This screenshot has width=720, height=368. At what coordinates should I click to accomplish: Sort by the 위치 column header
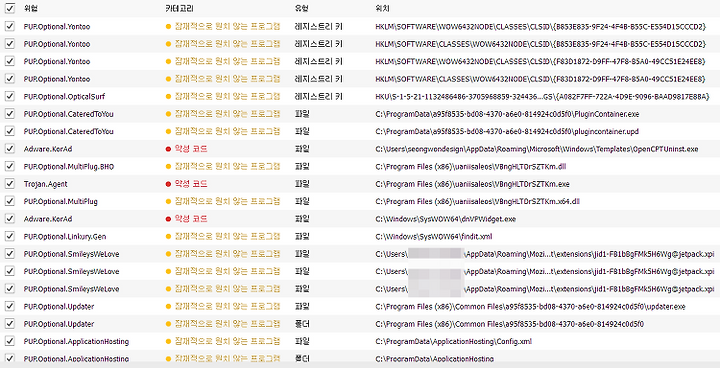(x=382, y=8)
